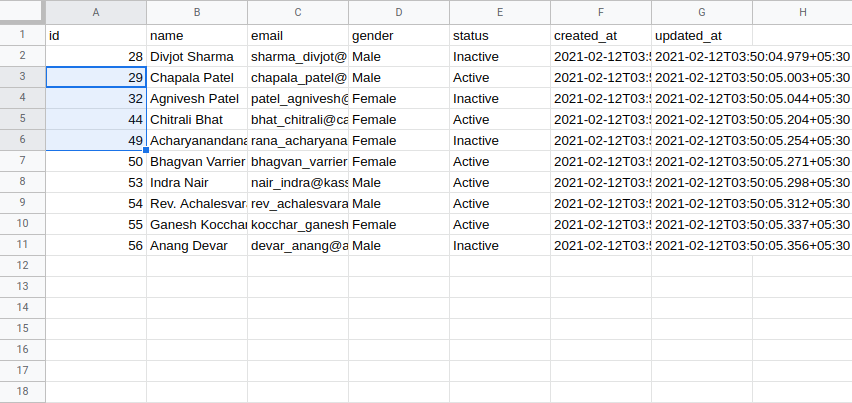Click the 'email' header cell
This screenshot has width=852, height=403.
[x=298, y=35]
